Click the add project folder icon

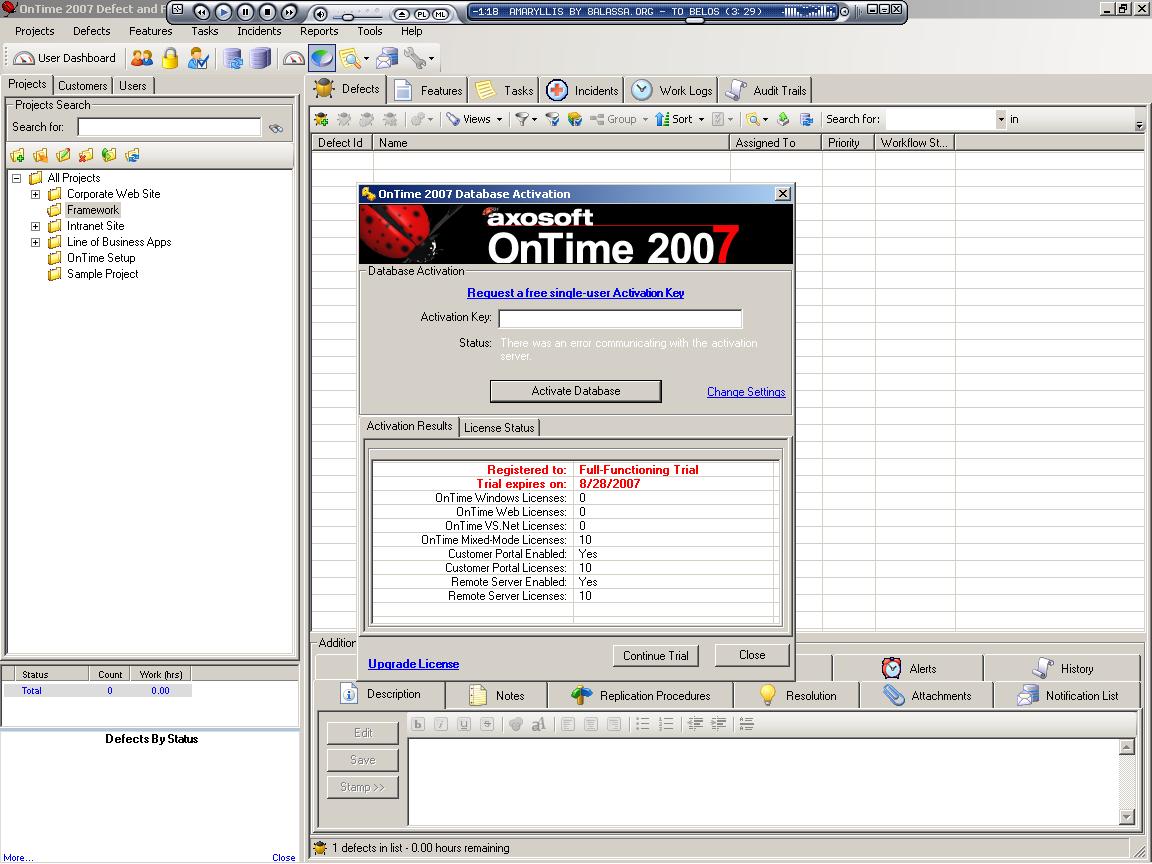click(17, 155)
